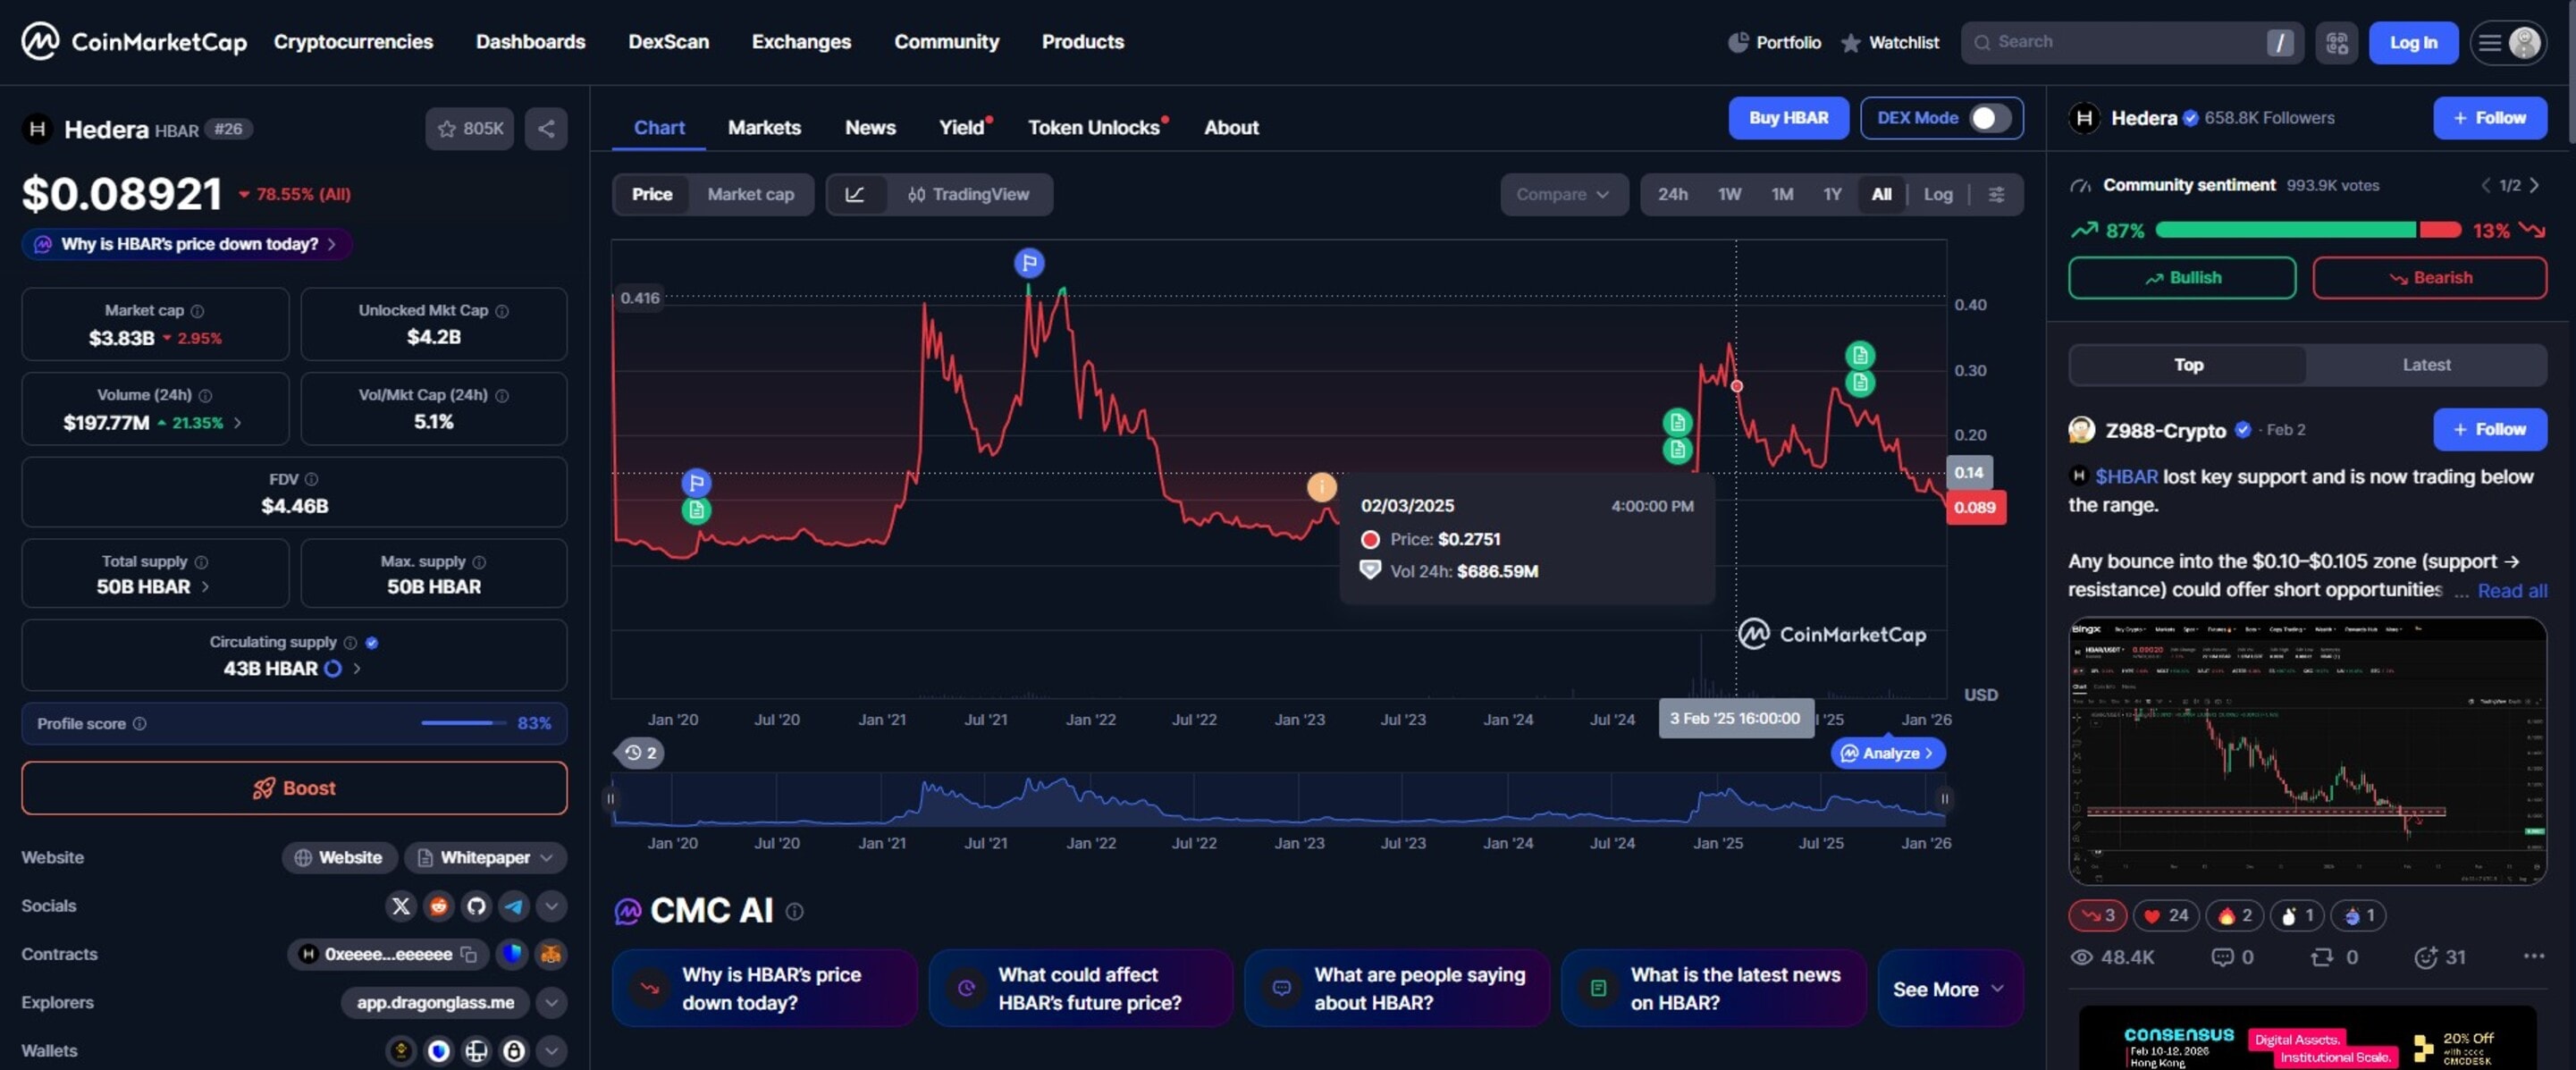Open the GitHub repository icon

(477, 906)
